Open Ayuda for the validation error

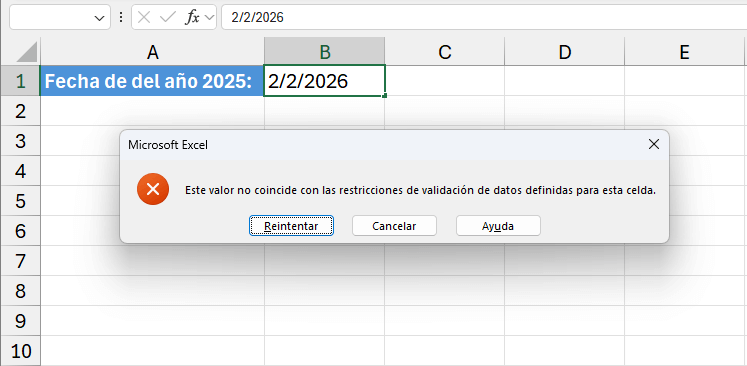coord(498,225)
